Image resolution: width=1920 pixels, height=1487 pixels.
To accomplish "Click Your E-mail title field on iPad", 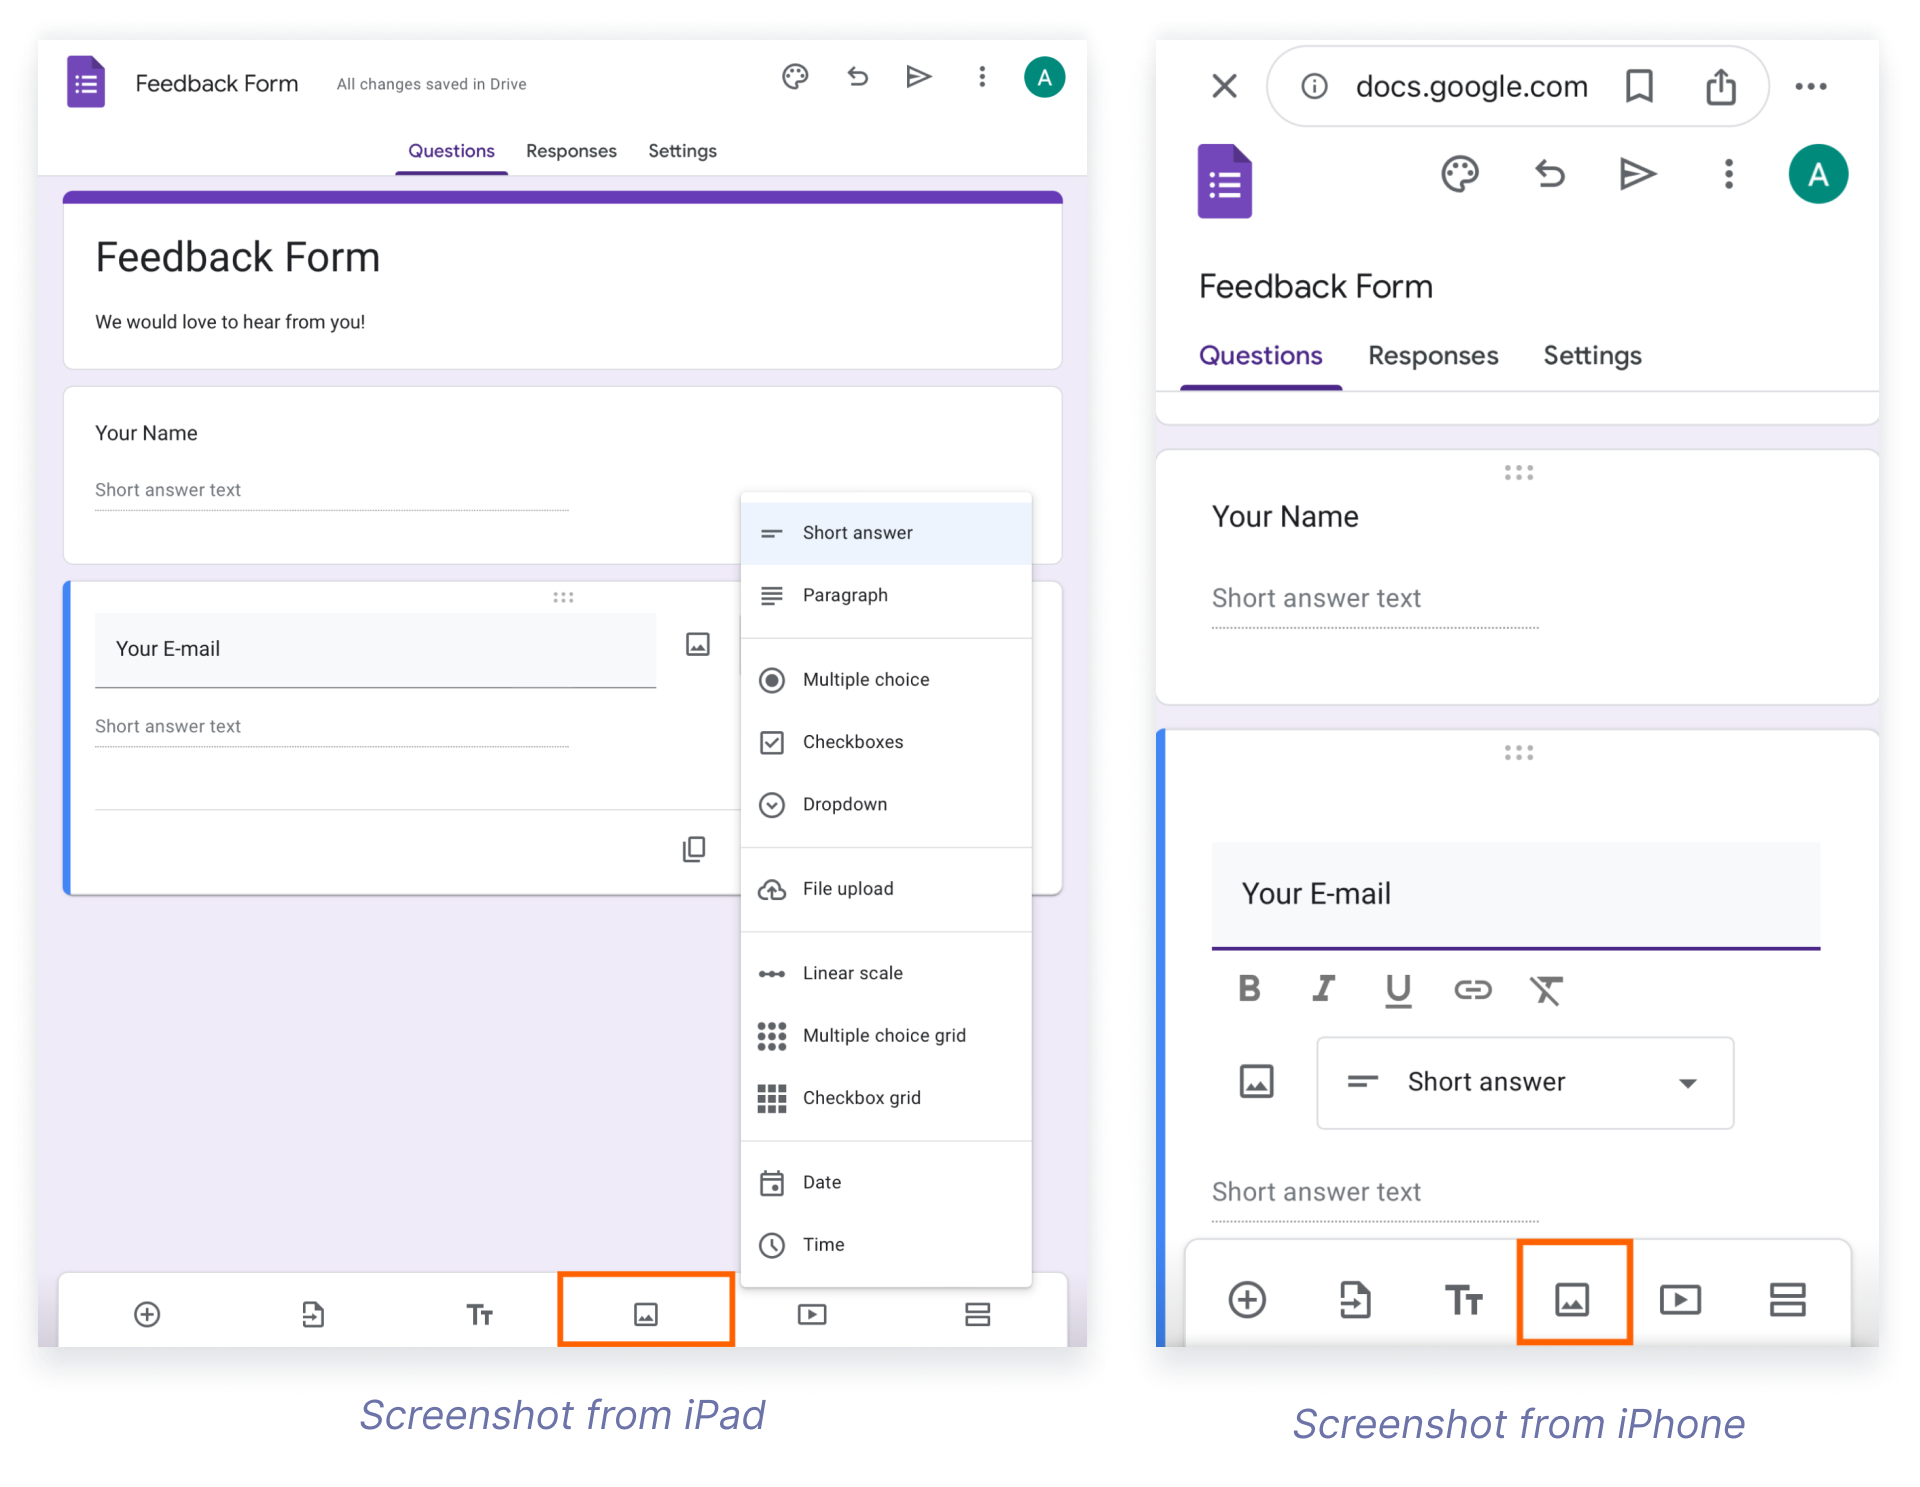I will pos(375,649).
